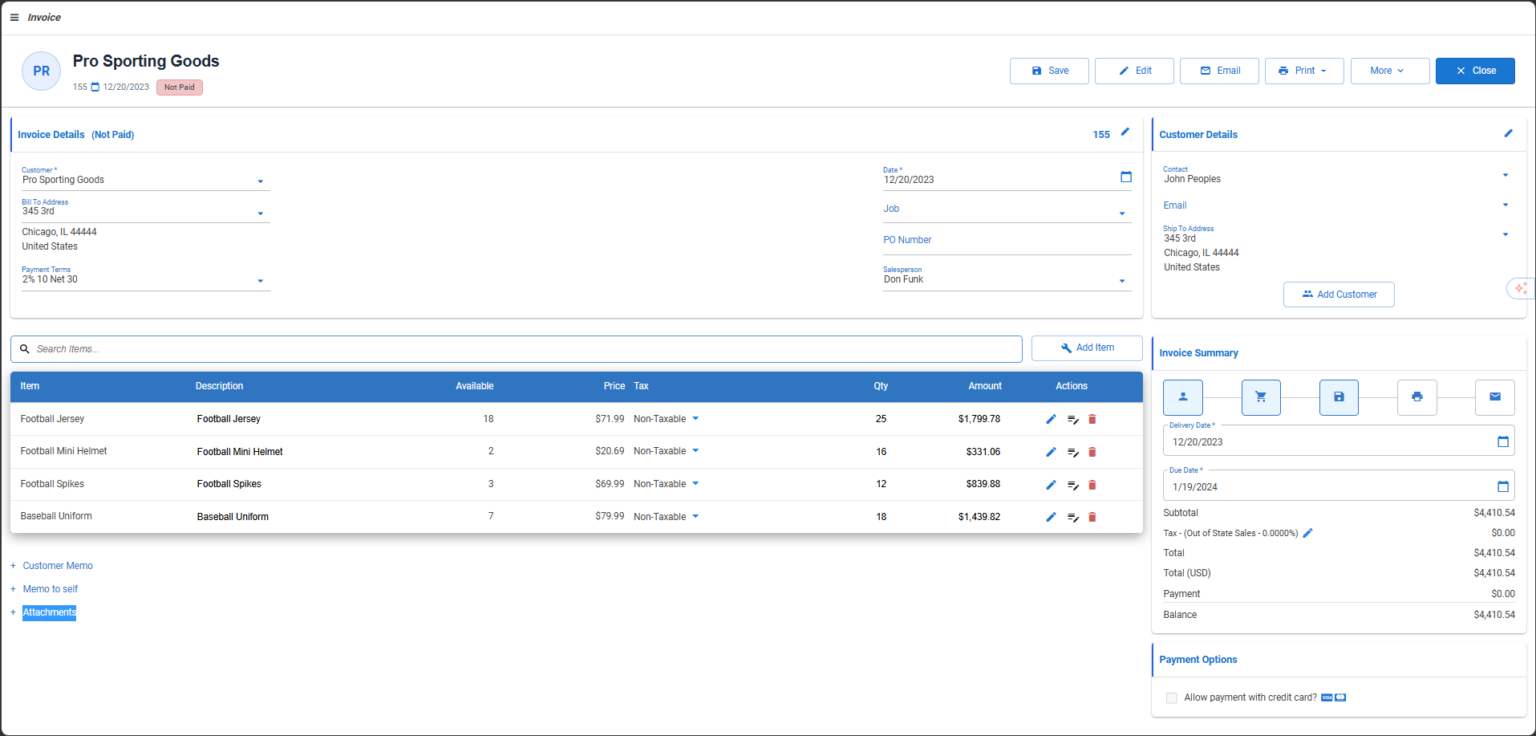
Task: Click the $79.99 price in Baseball Uniform row
Action: pos(609,516)
